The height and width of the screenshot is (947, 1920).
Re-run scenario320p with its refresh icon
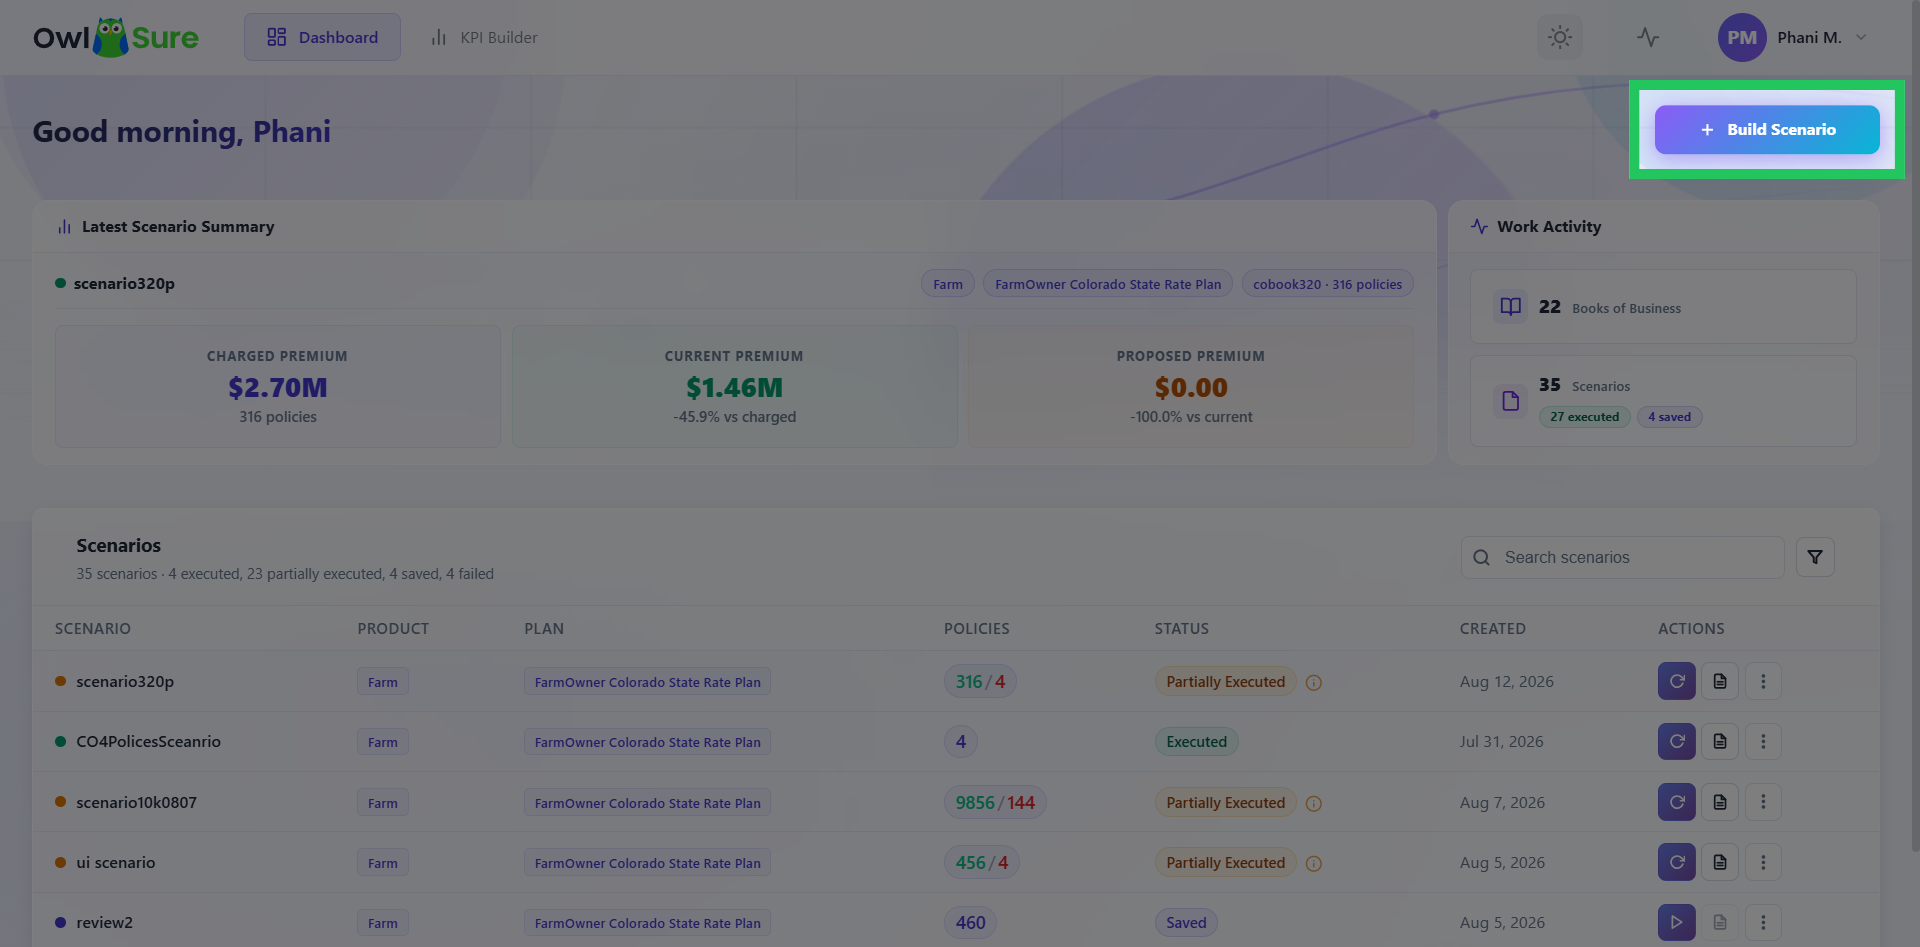click(1677, 681)
